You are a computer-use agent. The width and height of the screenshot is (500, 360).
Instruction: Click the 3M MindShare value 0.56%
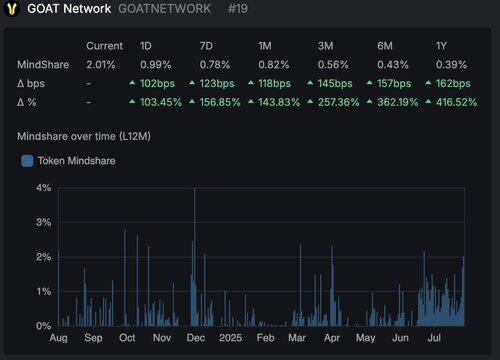tap(333, 64)
